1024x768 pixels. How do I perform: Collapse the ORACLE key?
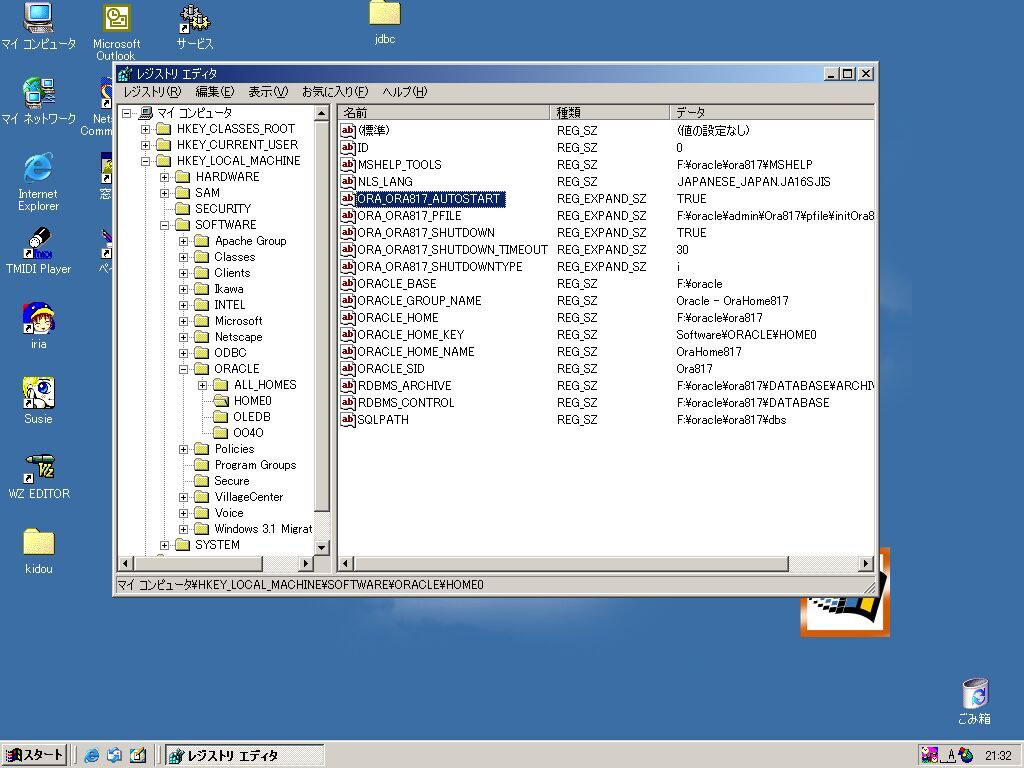(x=184, y=369)
